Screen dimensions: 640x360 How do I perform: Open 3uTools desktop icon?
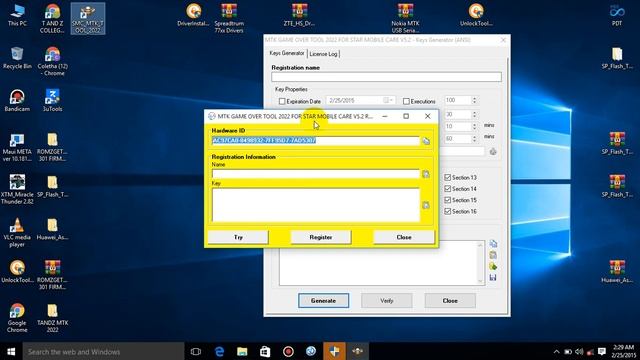click(x=52, y=100)
